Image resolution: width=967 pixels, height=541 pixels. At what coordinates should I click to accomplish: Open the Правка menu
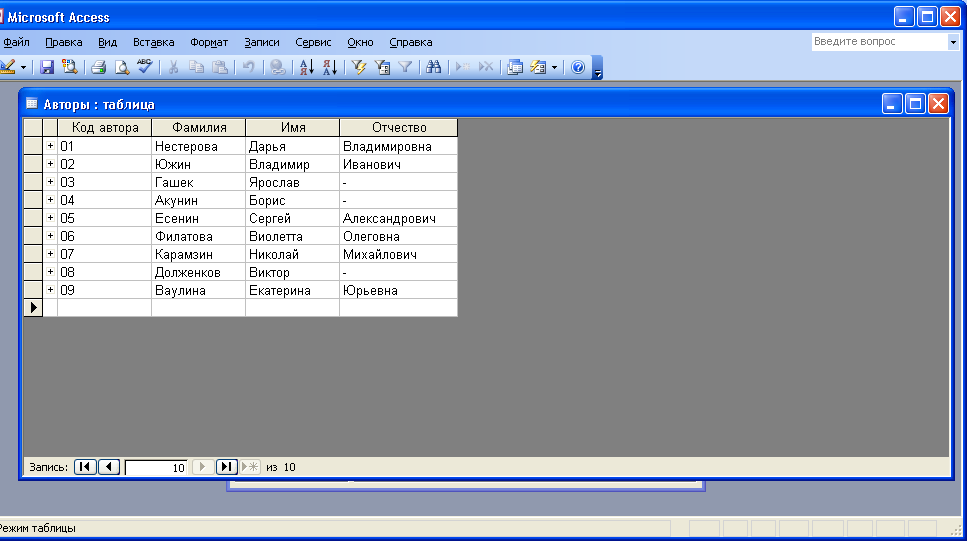point(64,43)
